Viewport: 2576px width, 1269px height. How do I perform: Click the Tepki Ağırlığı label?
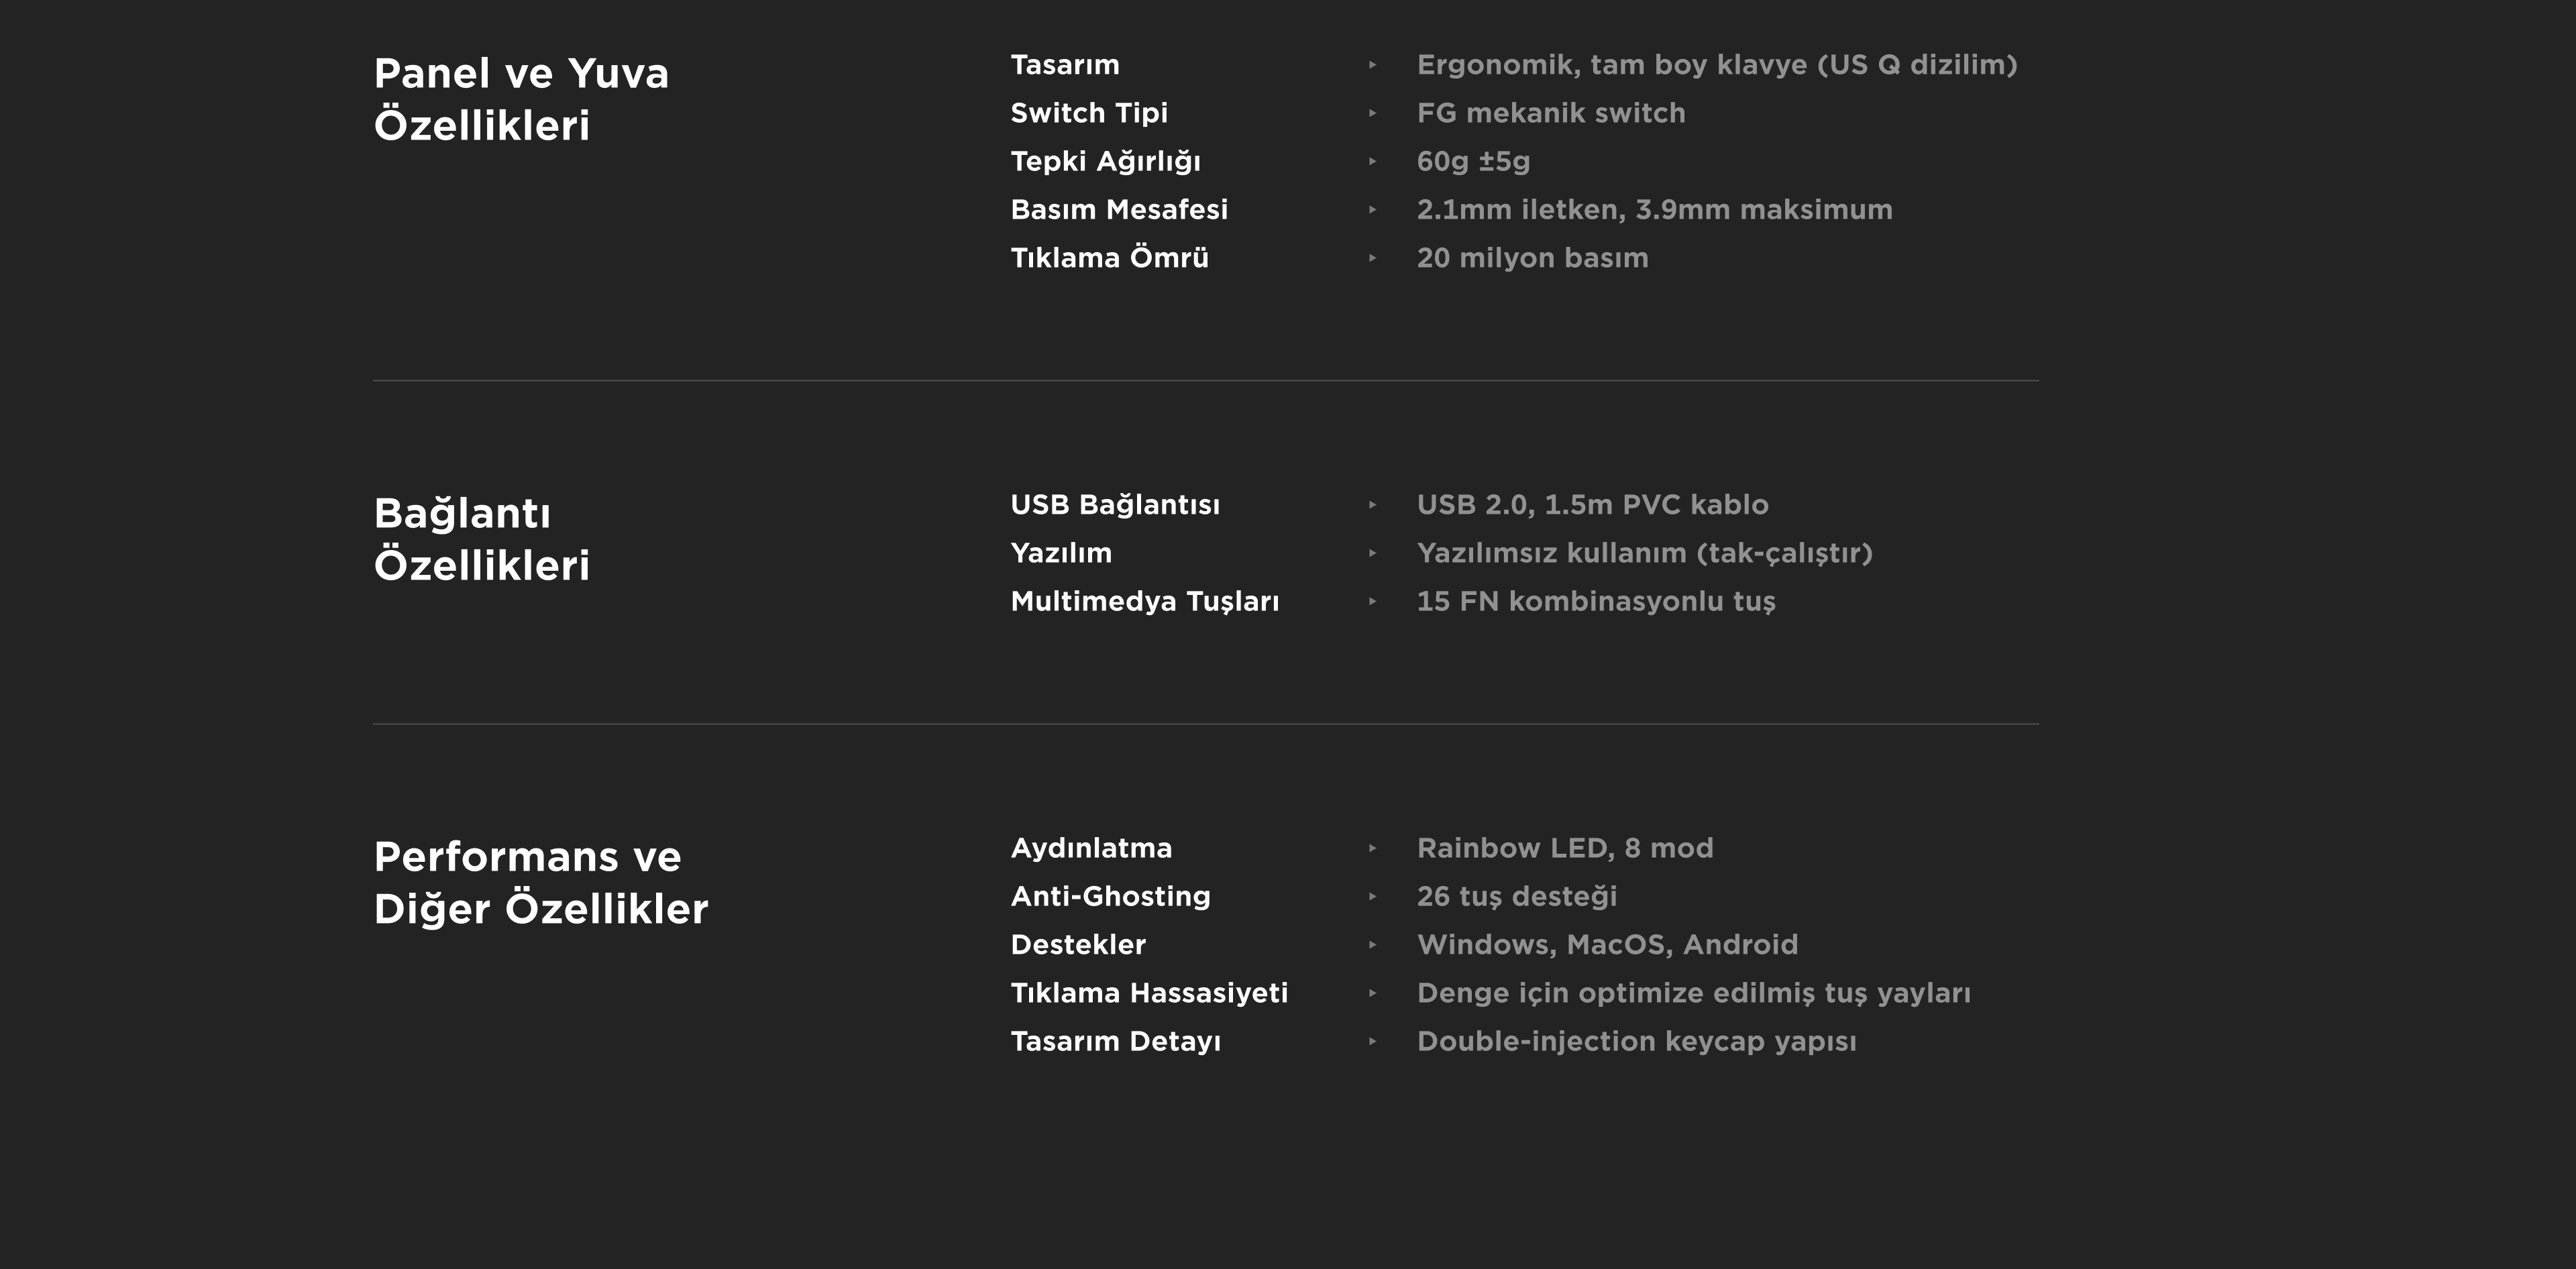1105,161
